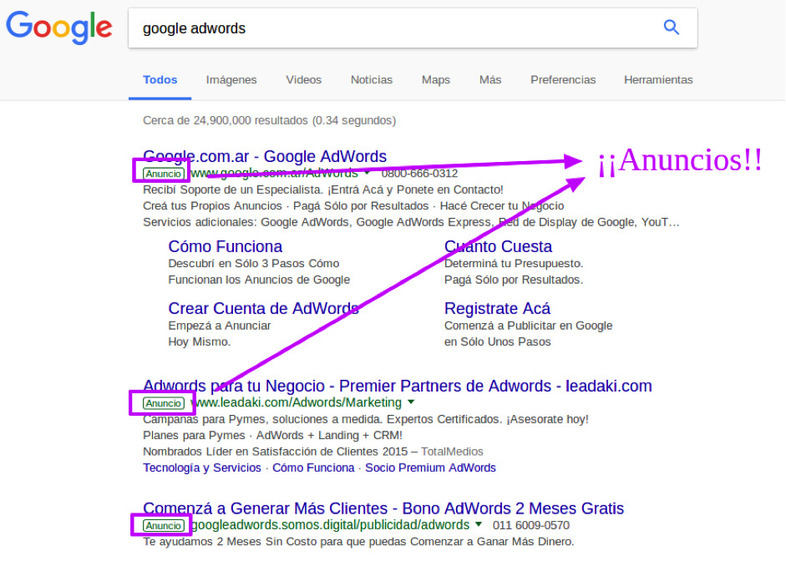Focus the search box containing google adwords

coord(413,28)
